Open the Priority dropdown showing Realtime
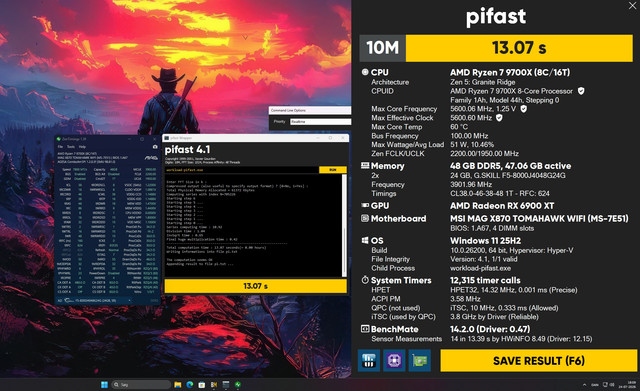 point(320,122)
